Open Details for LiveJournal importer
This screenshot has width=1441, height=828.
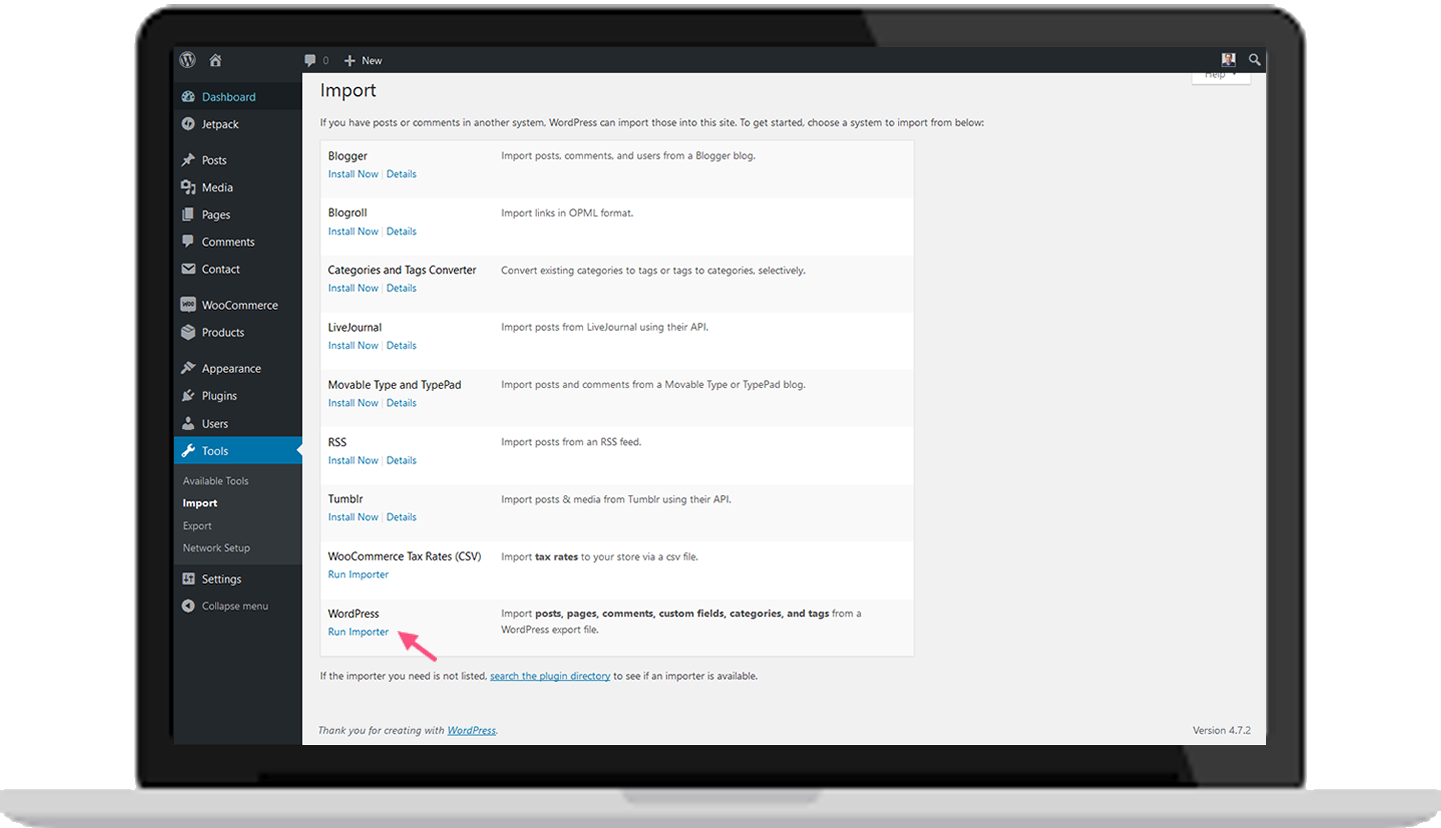401,345
